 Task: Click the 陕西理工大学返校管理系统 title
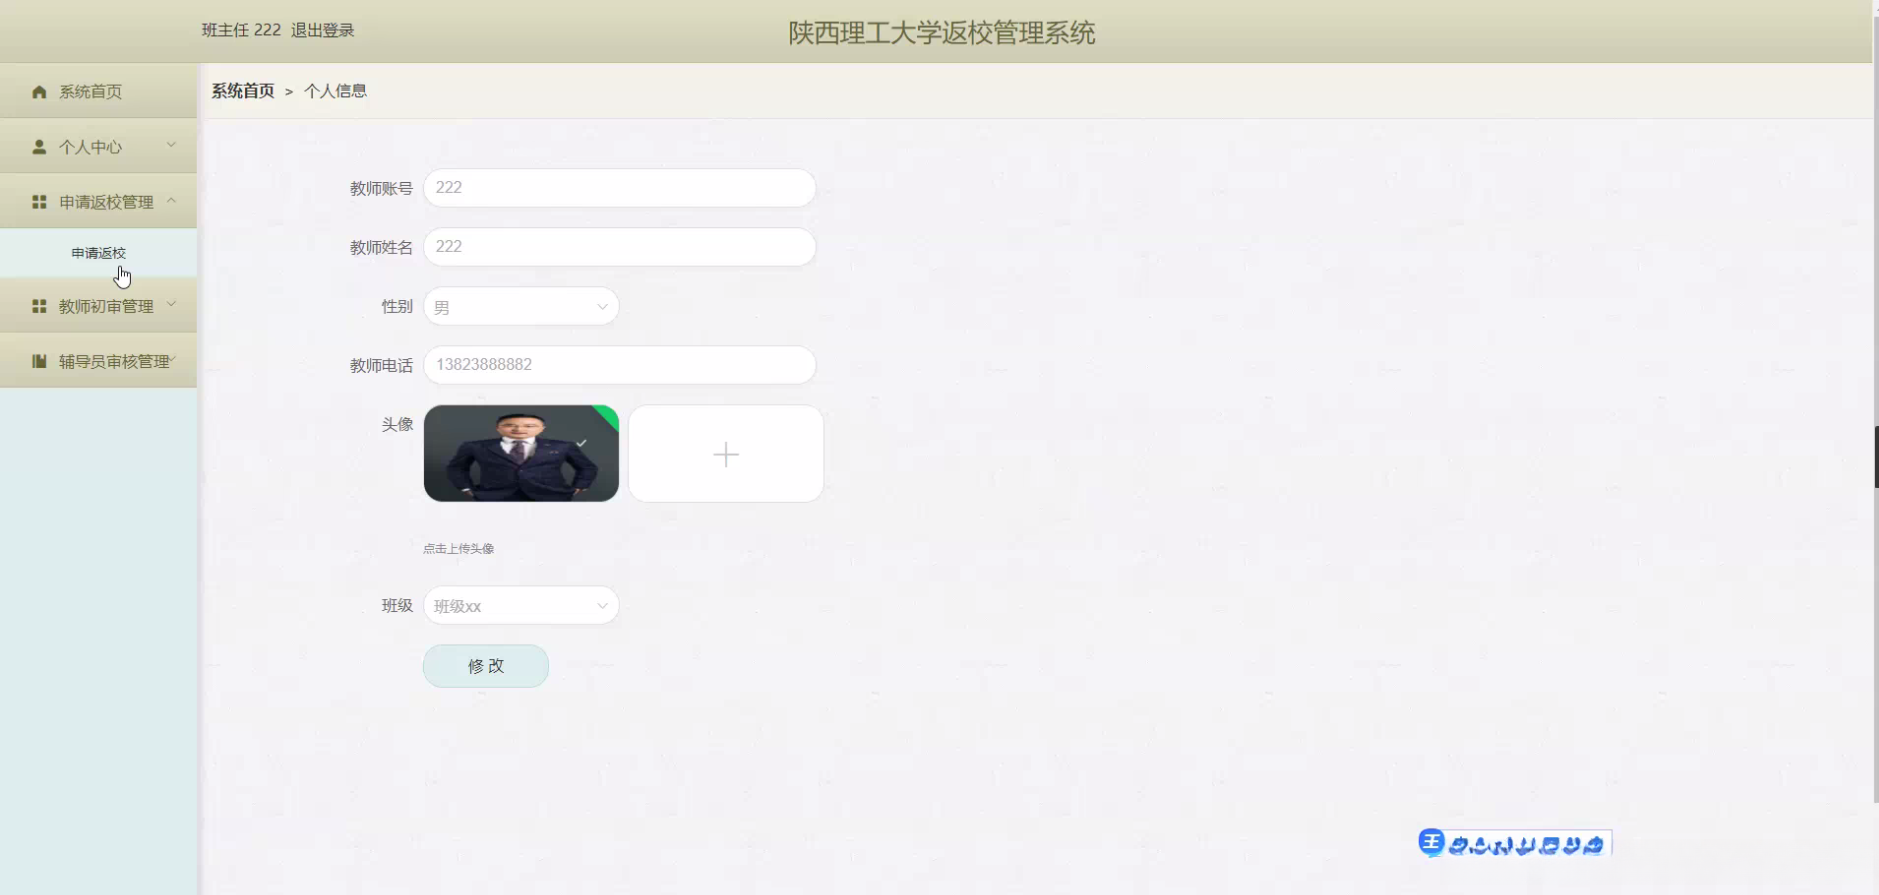click(x=942, y=33)
